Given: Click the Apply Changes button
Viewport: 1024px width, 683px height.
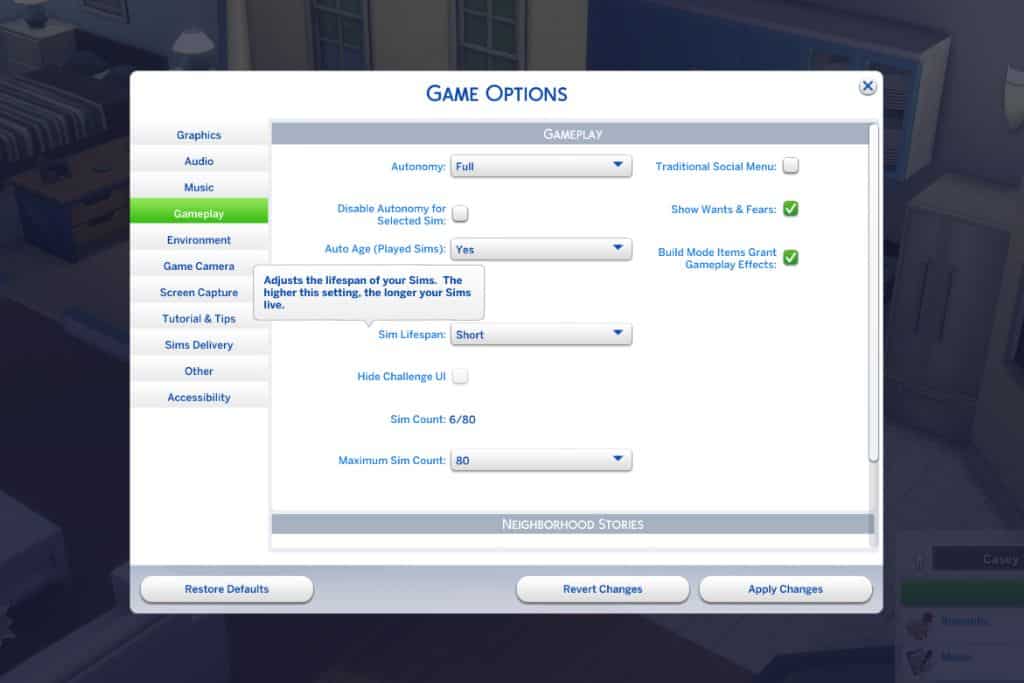Looking at the screenshot, I should (x=786, y=589).
